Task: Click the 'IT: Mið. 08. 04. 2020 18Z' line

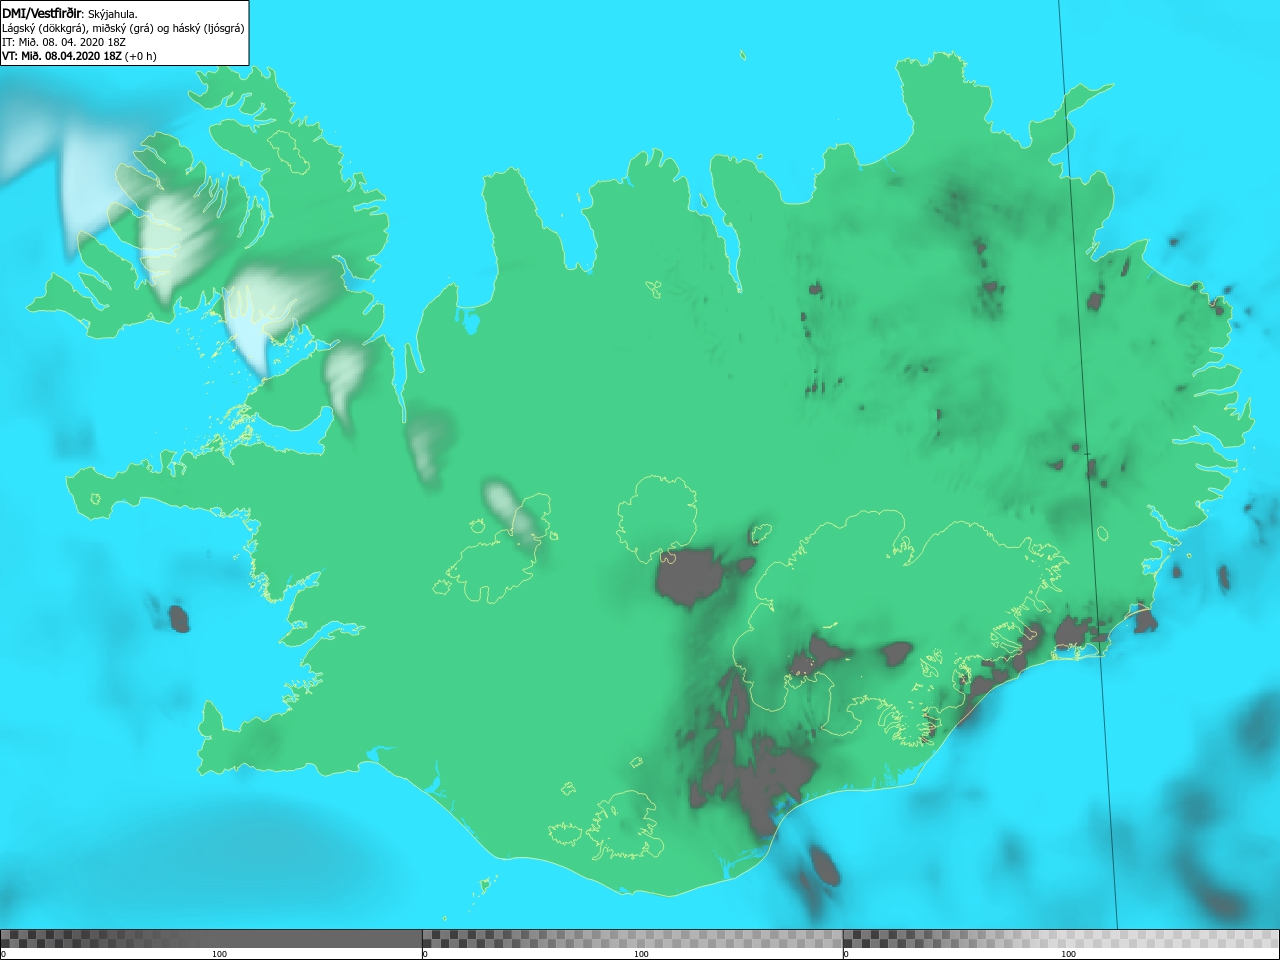Action: point(64,42)
